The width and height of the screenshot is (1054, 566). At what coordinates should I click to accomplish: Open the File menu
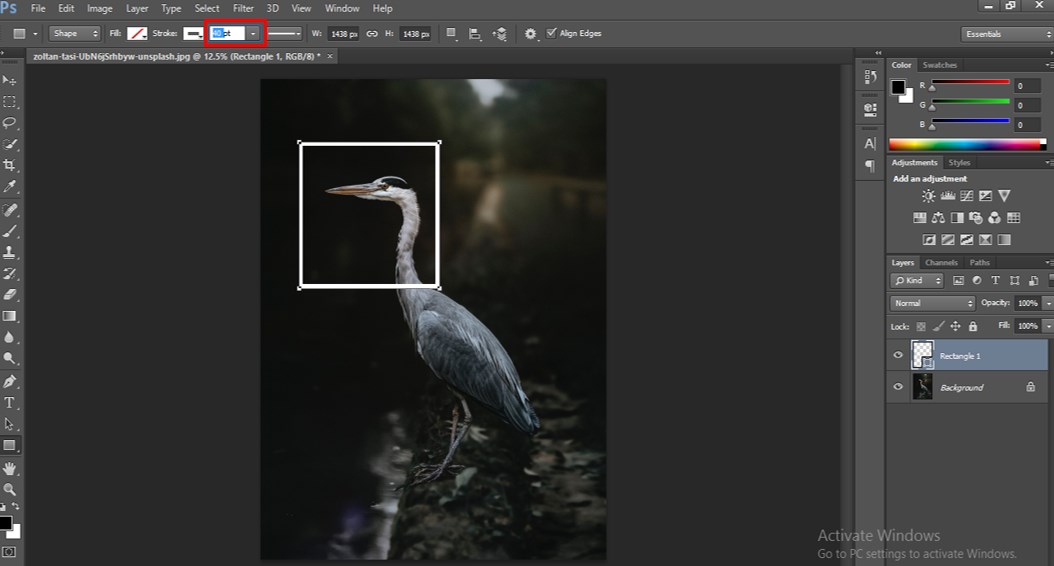tap(38, 9)
